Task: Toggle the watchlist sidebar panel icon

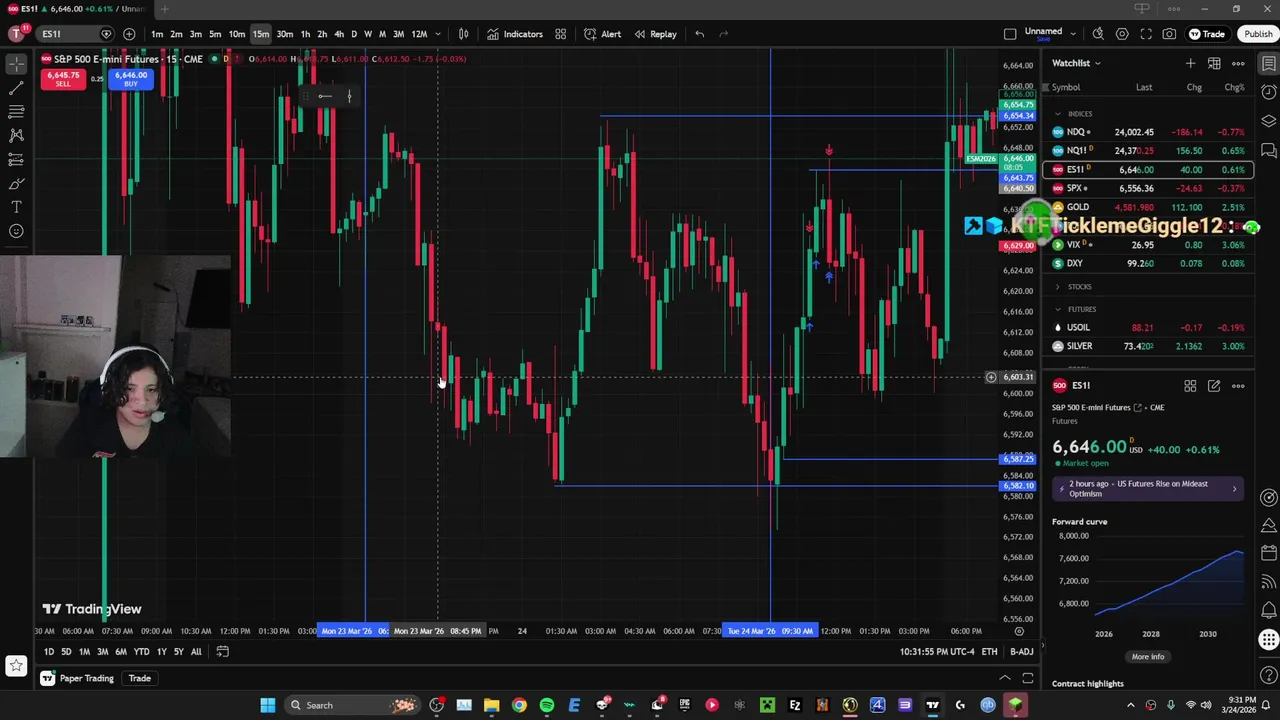Action: pos(1269,64)
